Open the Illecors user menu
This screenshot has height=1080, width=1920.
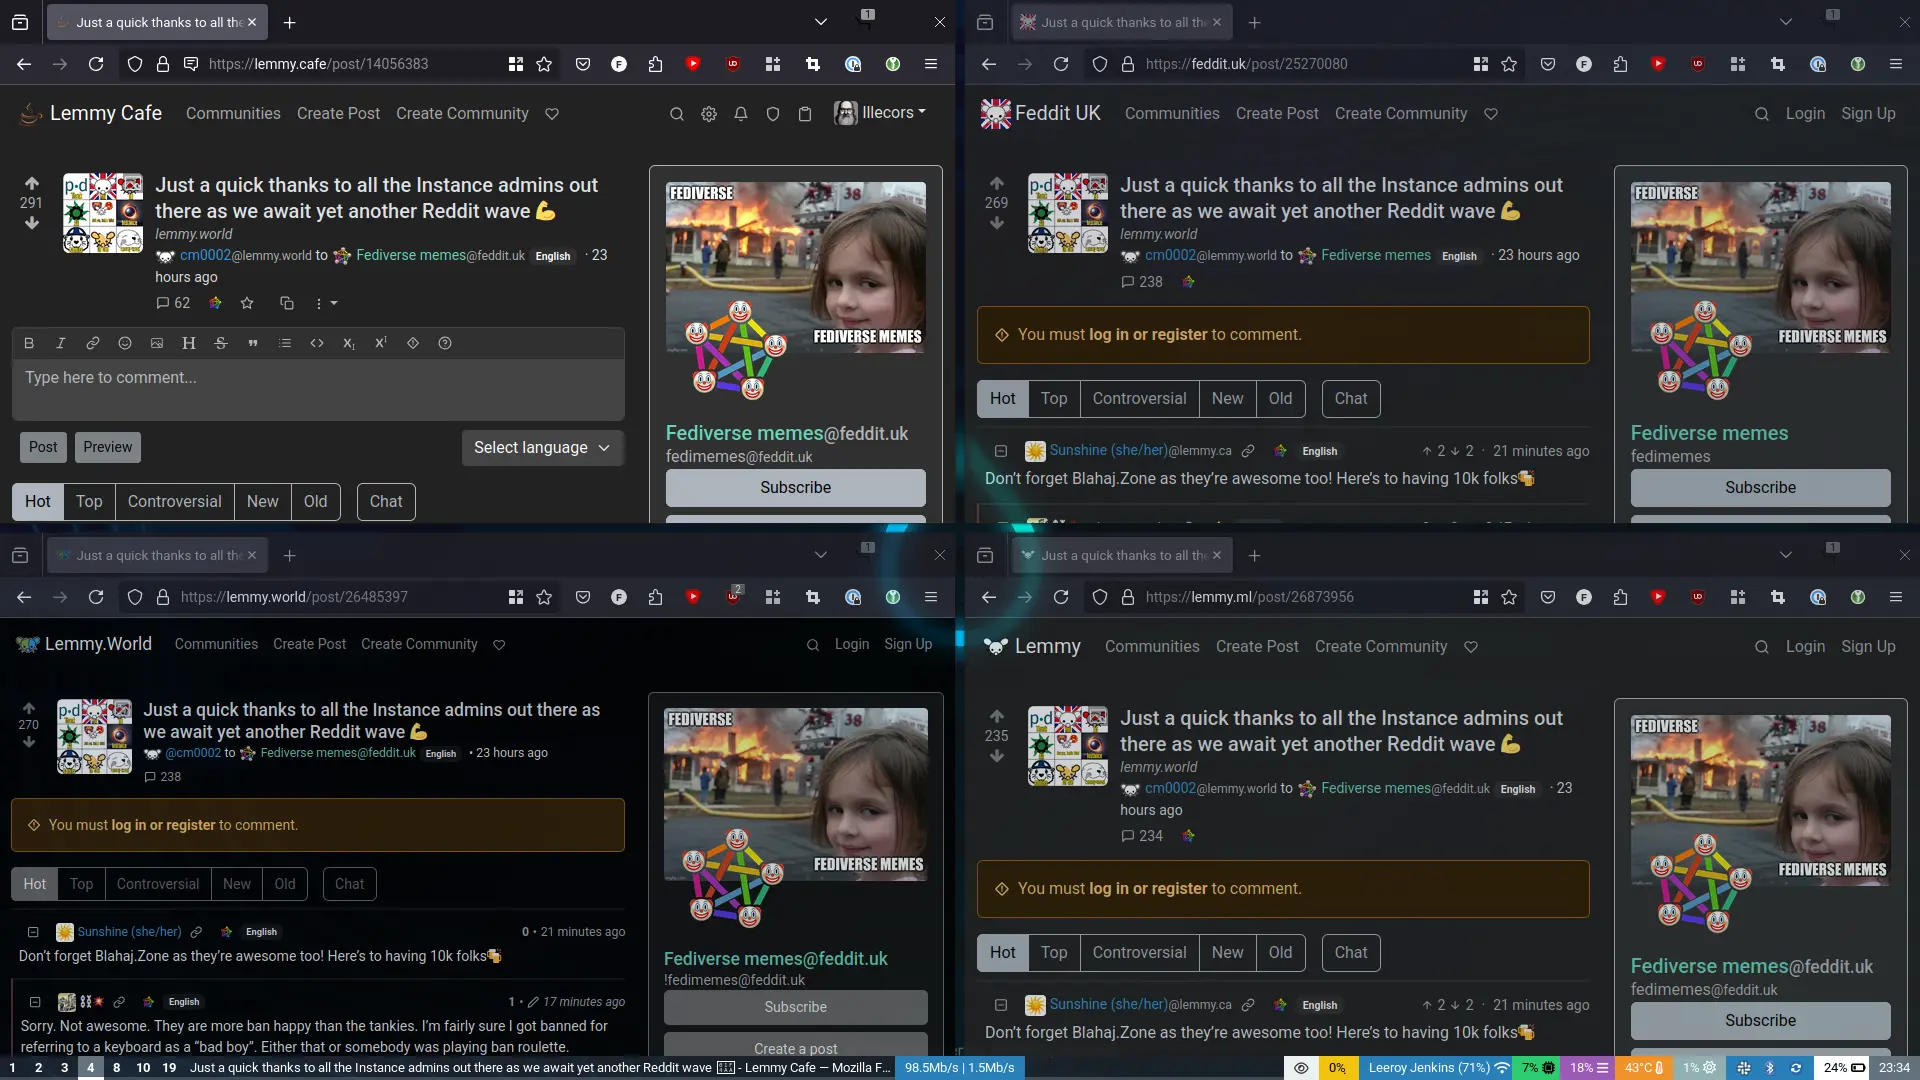point(881,113)
